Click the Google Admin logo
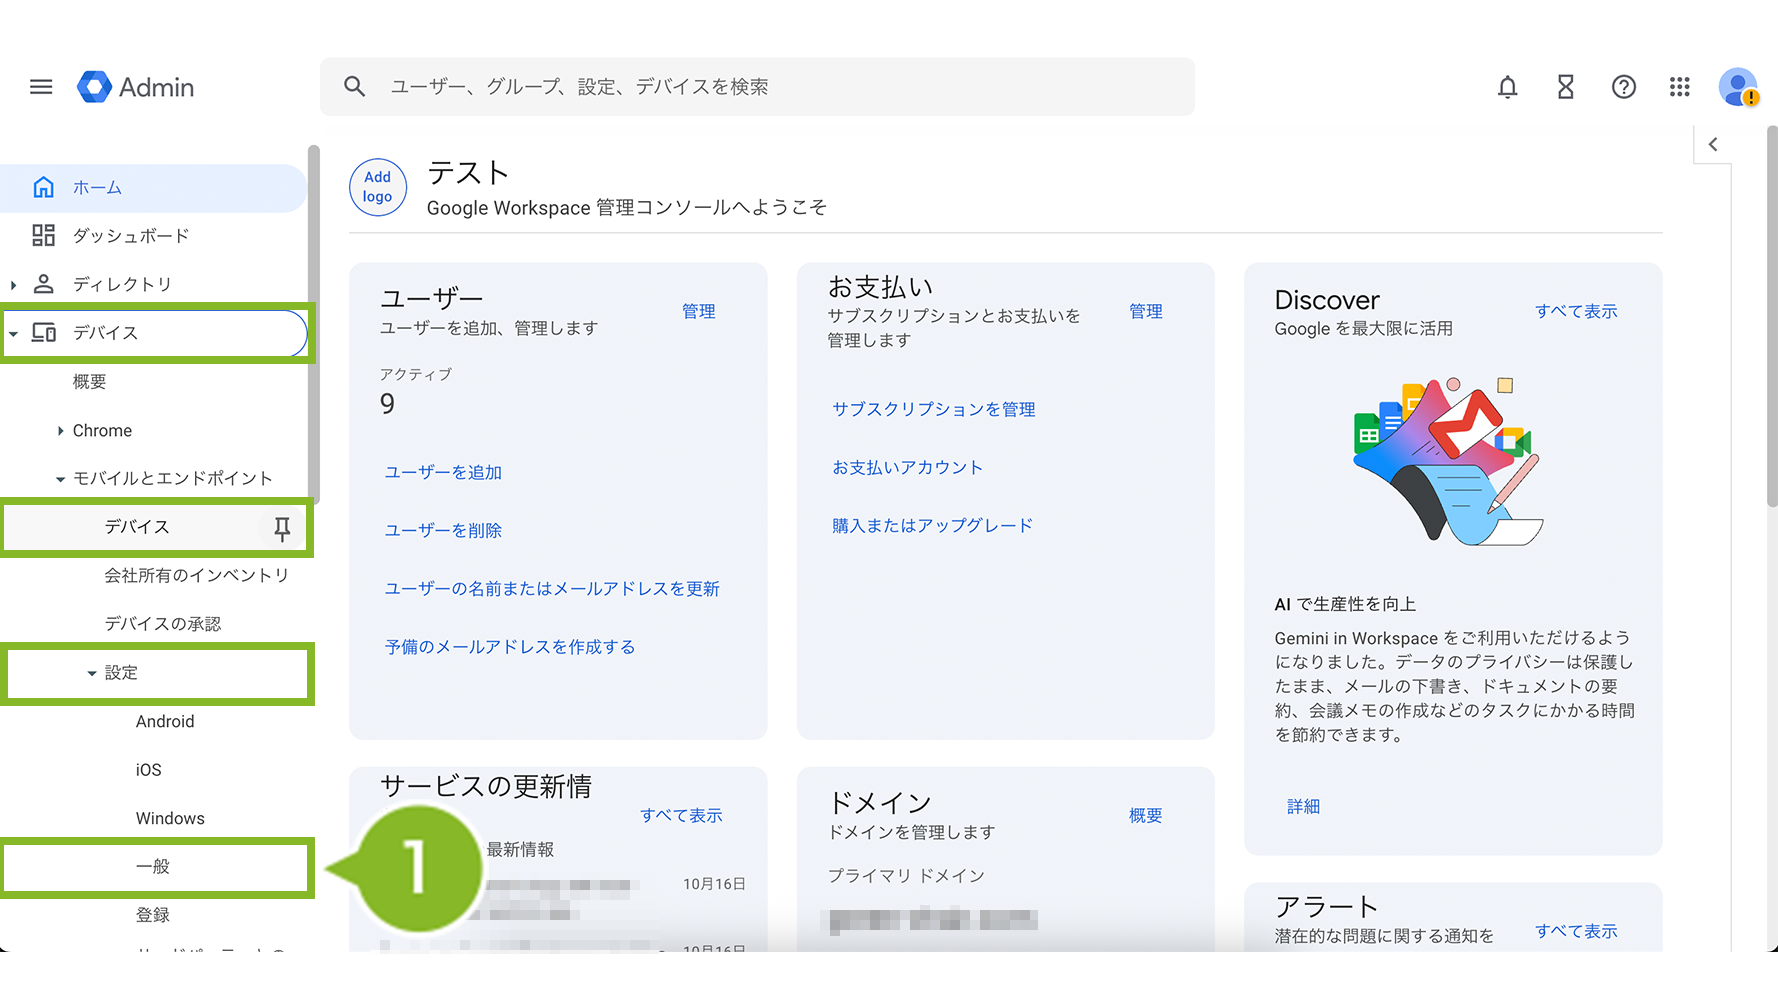The height and width of the screenshot is (1000, 1778). tap(136, 87)
